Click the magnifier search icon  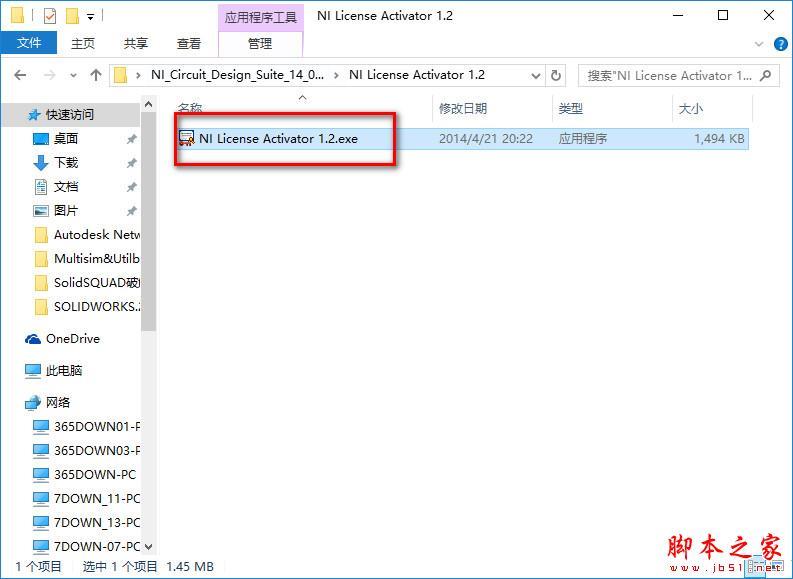[766, 75]
